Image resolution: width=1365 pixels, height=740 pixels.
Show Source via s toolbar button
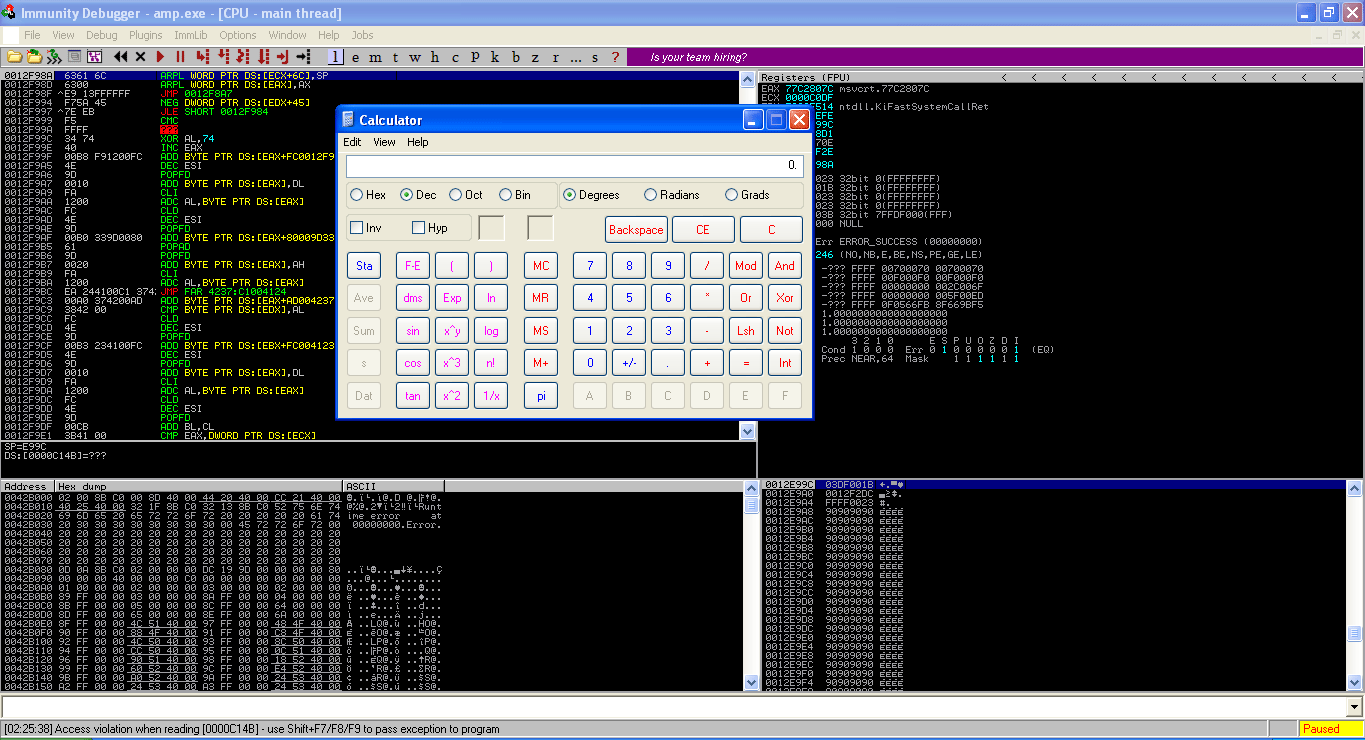point(595,57)
